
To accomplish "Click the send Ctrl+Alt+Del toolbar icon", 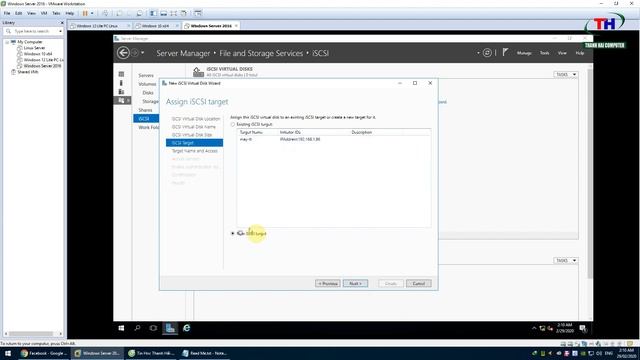I will [x=105, y=13].
